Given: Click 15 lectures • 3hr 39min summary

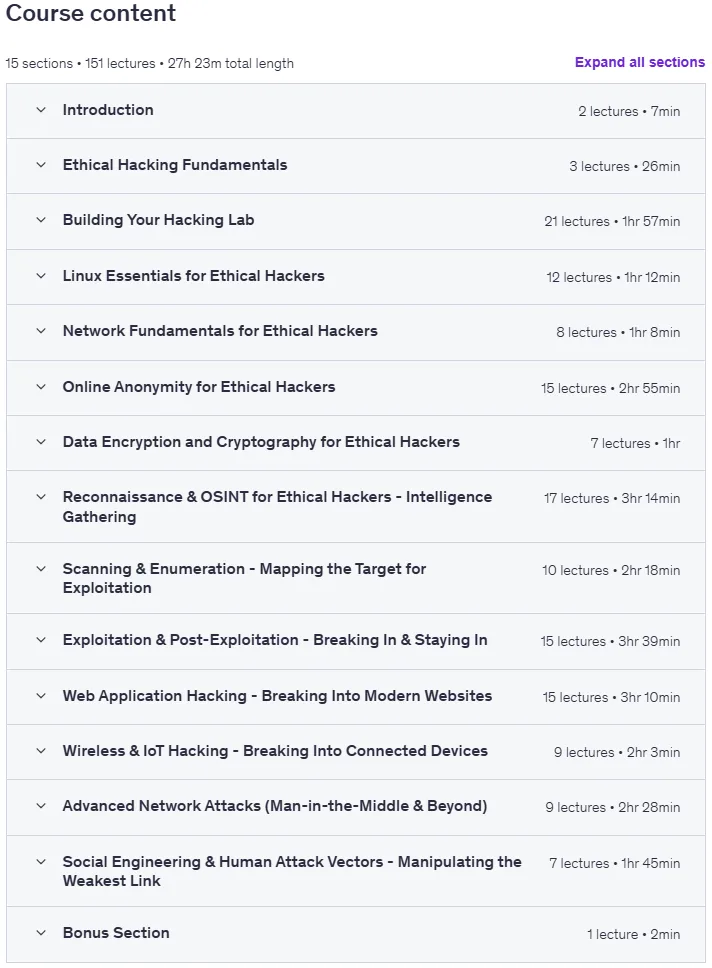Looking at the screenshot, I should pos(610,641).
